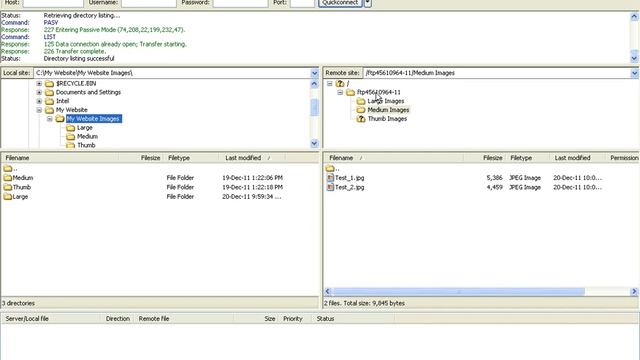
Task: Sort remote files by Last modified header
Action: click(577, 158)
